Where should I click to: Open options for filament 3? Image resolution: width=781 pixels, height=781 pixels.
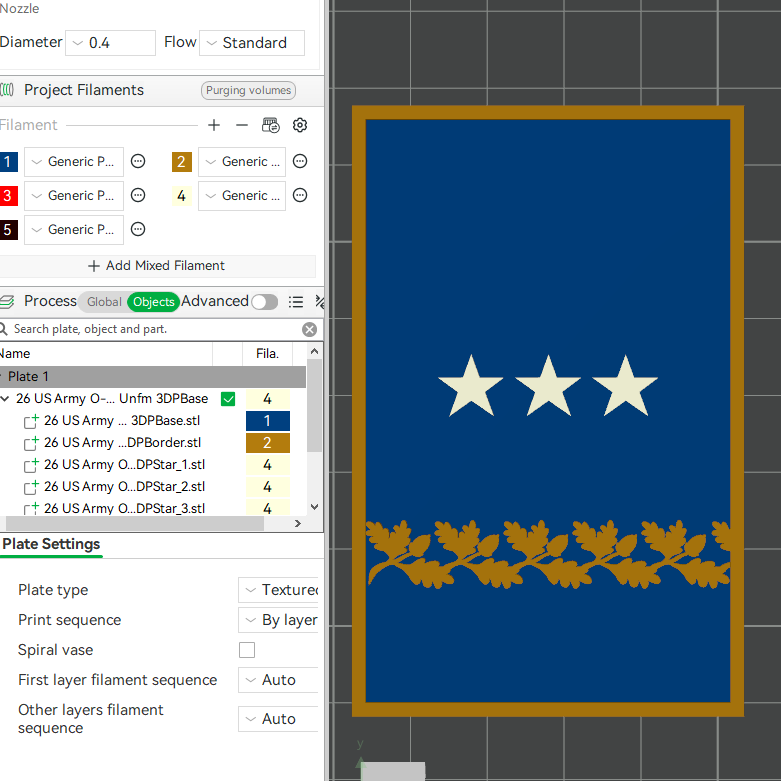click(138, 195)
